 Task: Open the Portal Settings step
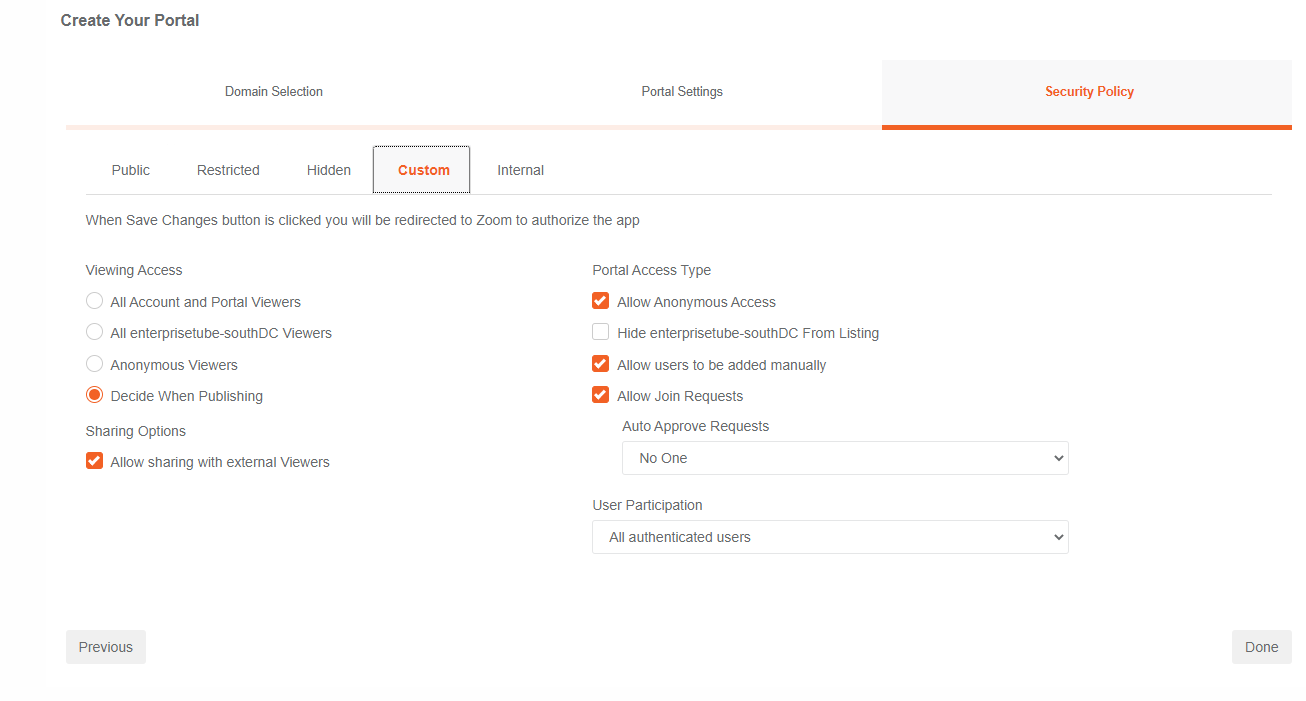pyautogui.click(x=682, y=92)
